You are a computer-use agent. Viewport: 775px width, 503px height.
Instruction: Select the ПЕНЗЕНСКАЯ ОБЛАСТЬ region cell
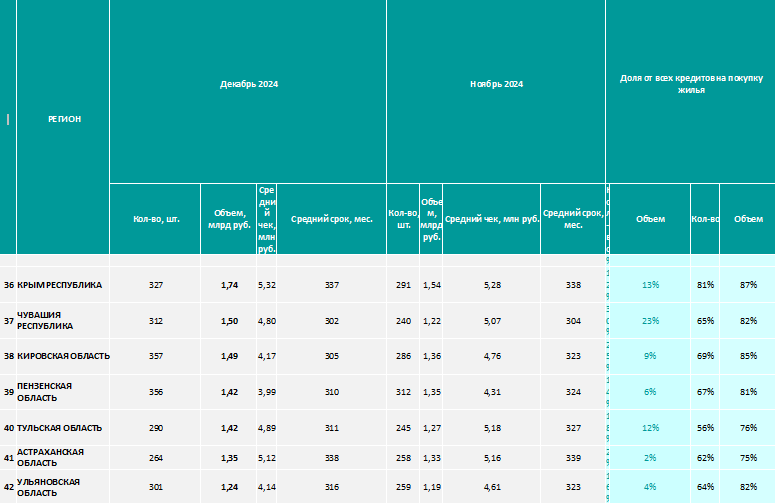(x=63, y=392)
